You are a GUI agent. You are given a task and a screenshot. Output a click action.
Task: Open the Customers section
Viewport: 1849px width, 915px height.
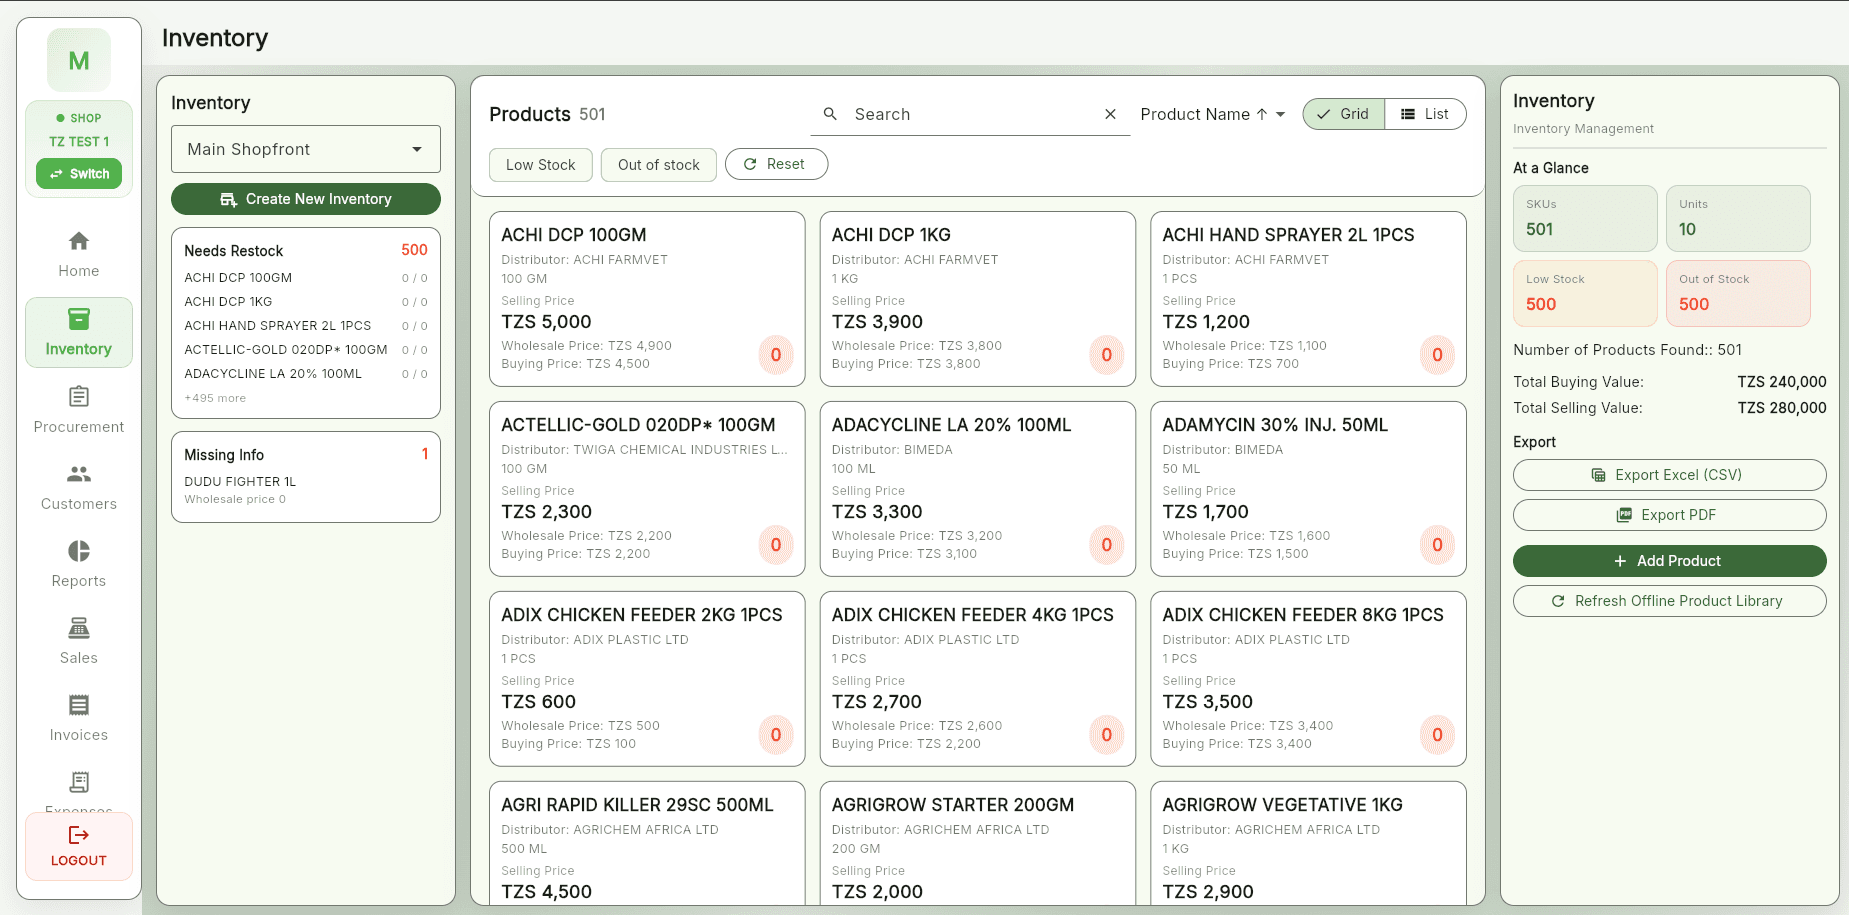(x=79, y=487)
